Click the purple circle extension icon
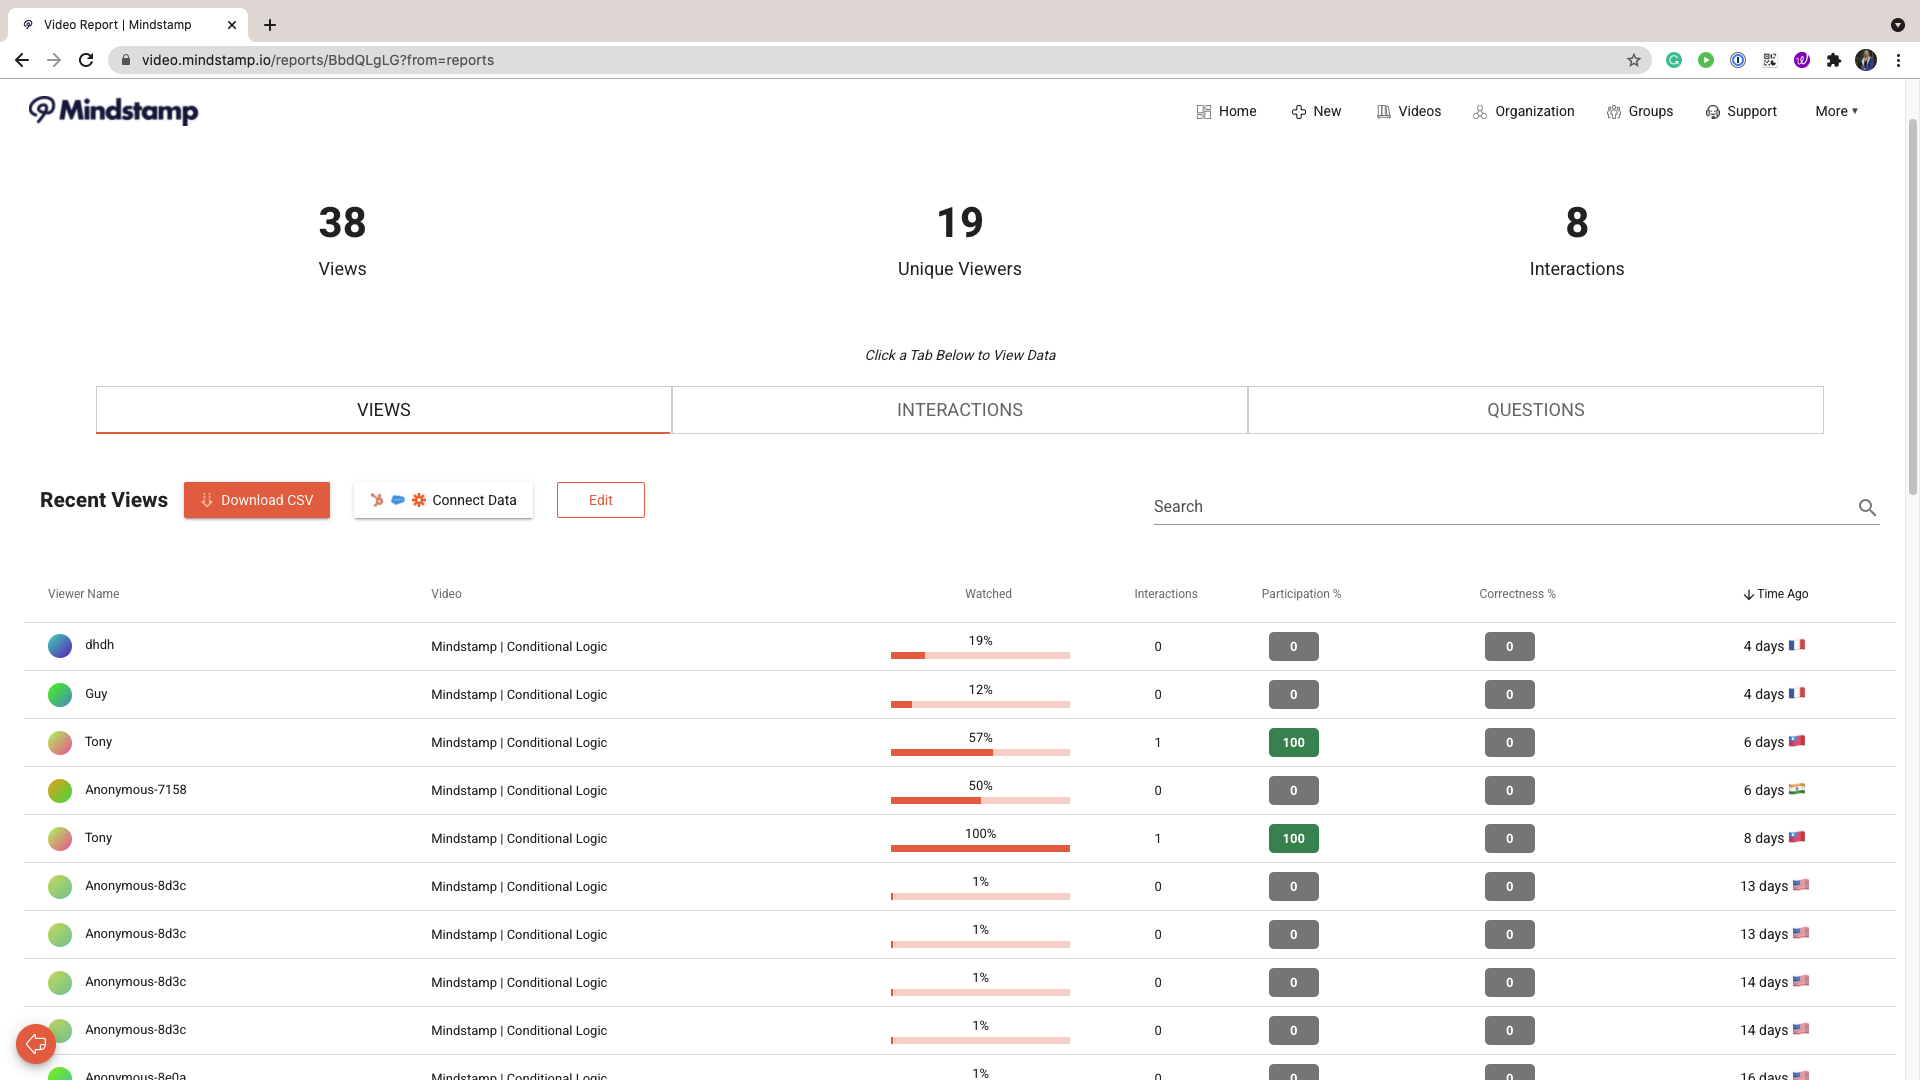 pos(1802,60)
